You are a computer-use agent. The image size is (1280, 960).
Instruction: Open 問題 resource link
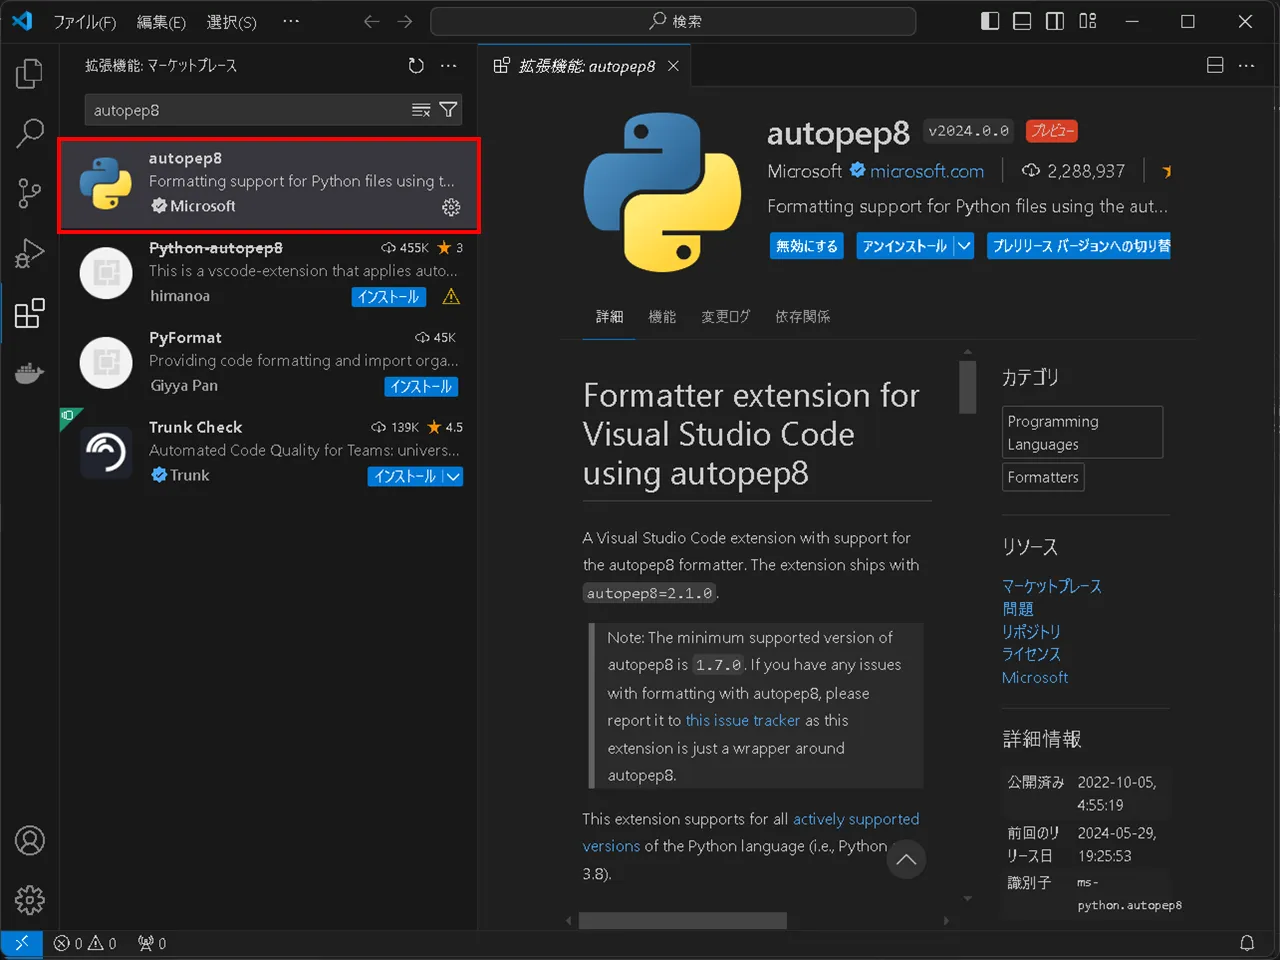tap(1018, 609)
